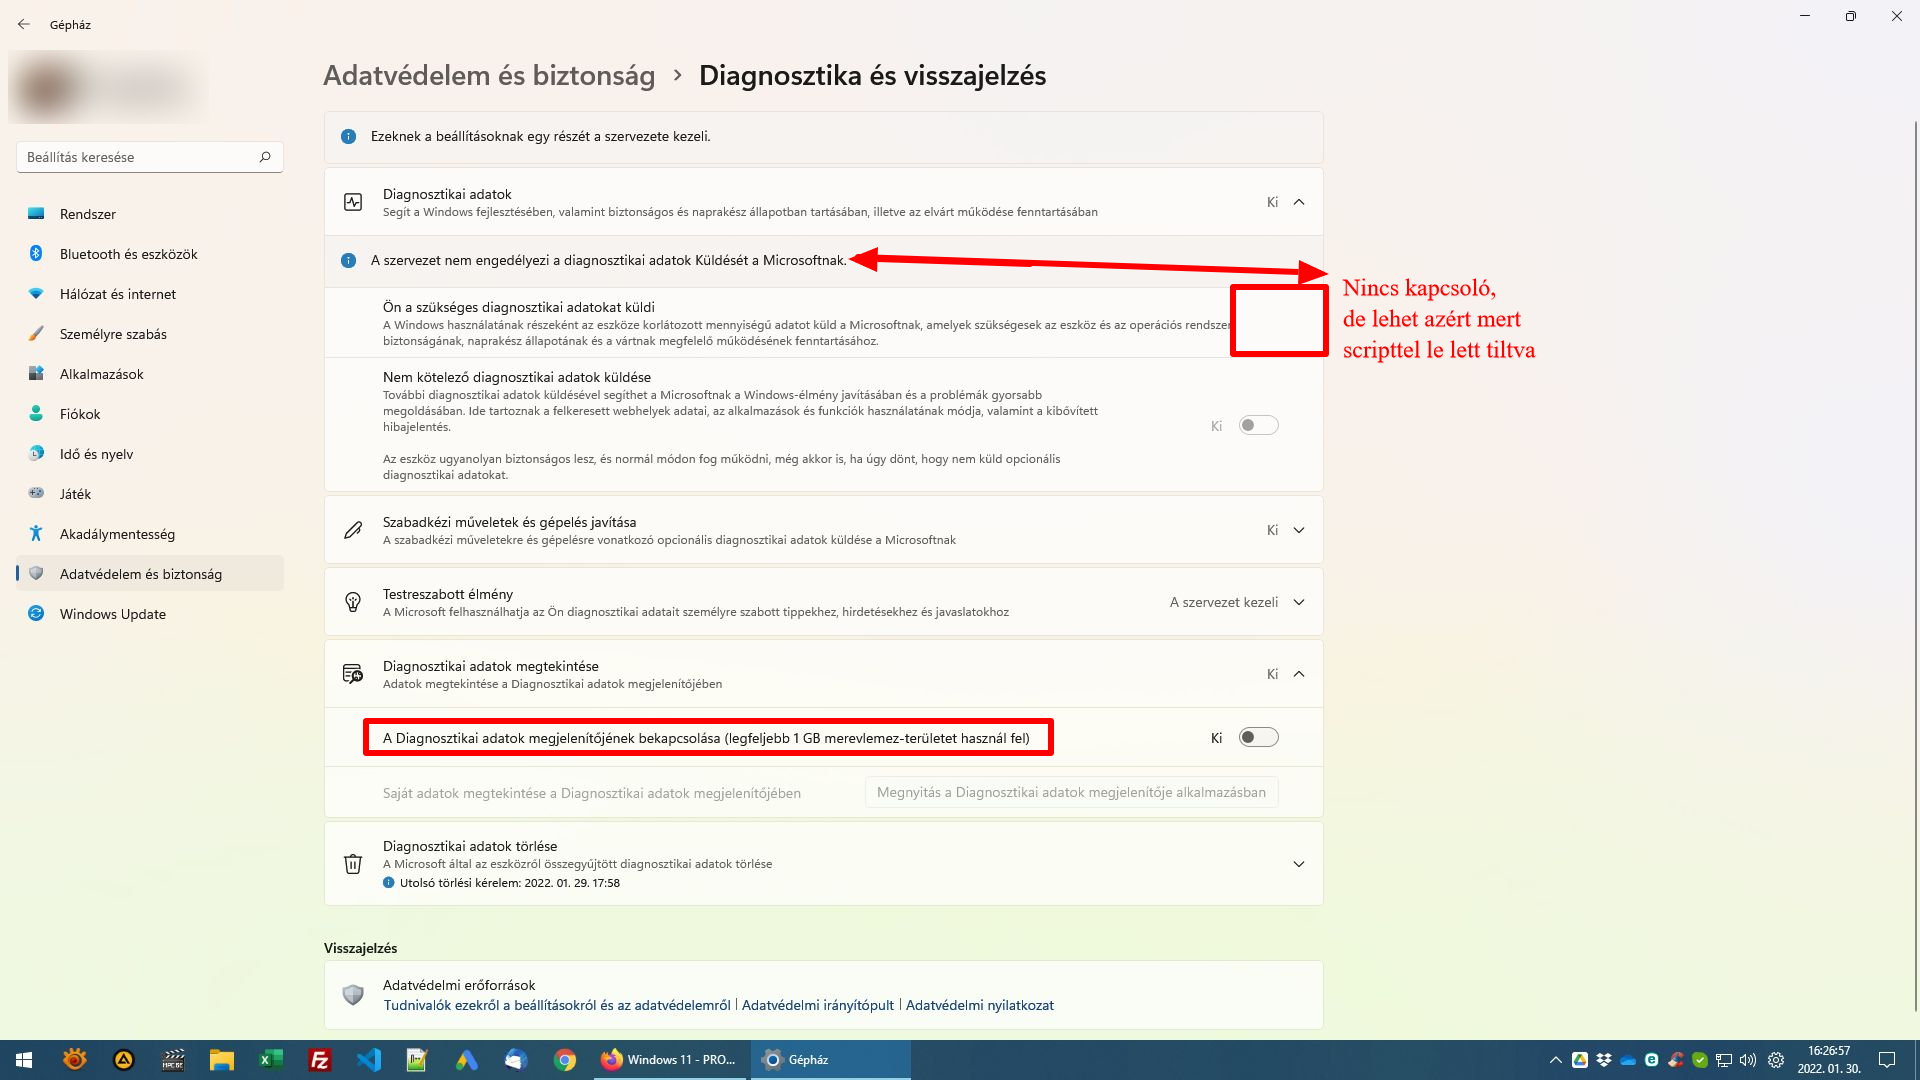Viewport: 1920px width, 1080px height.
Task: Click the Adatvédelem és biztonság breadcrumb
Action: coord(489,76)
